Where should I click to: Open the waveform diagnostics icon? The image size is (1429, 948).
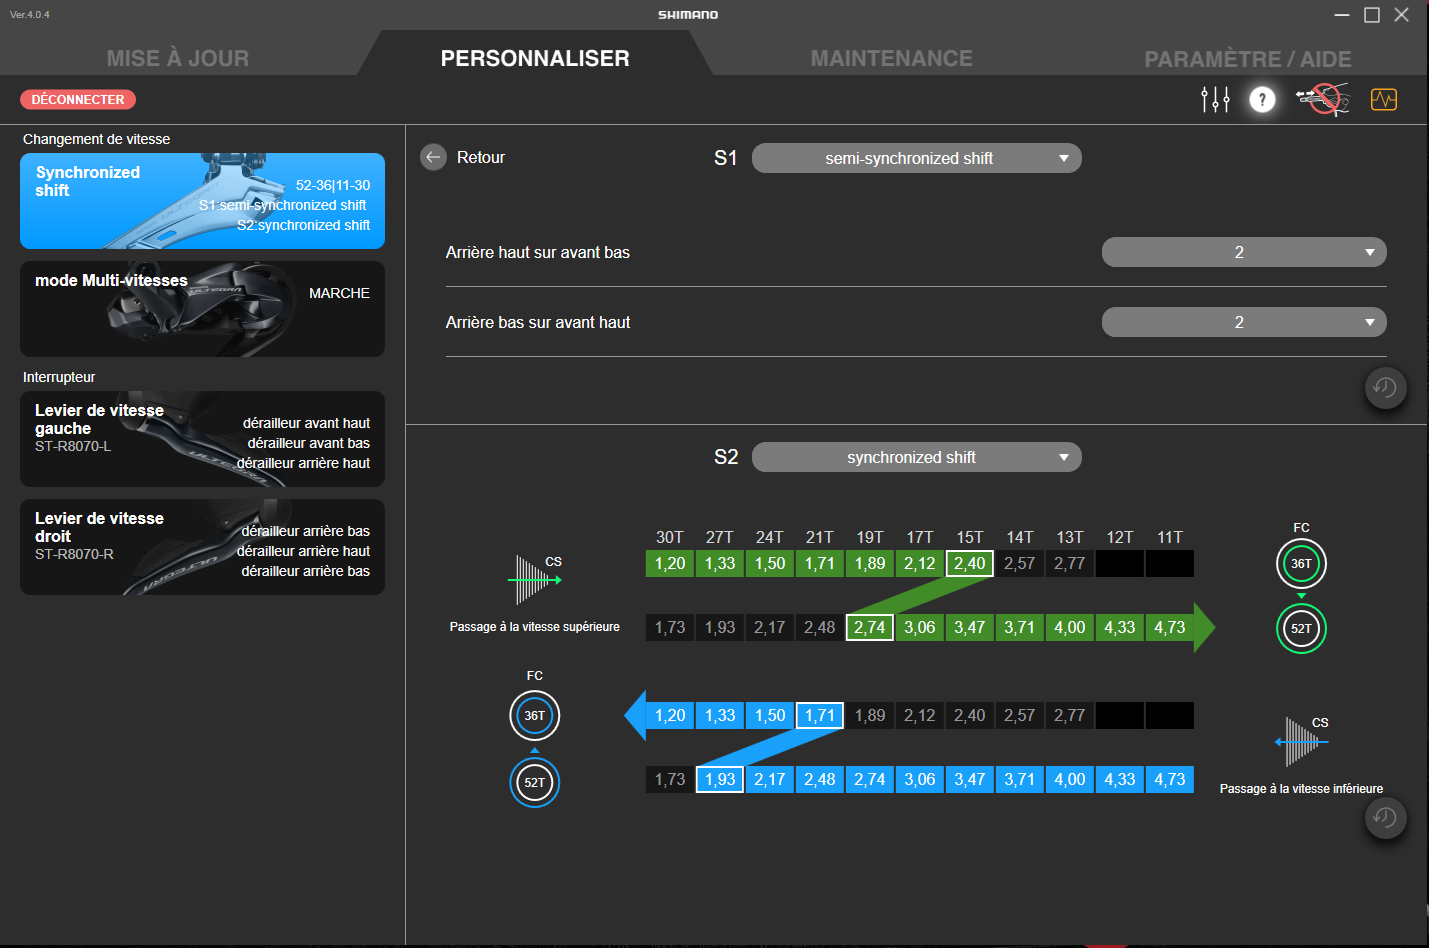pyautogui.click(x=1384, y=100)
